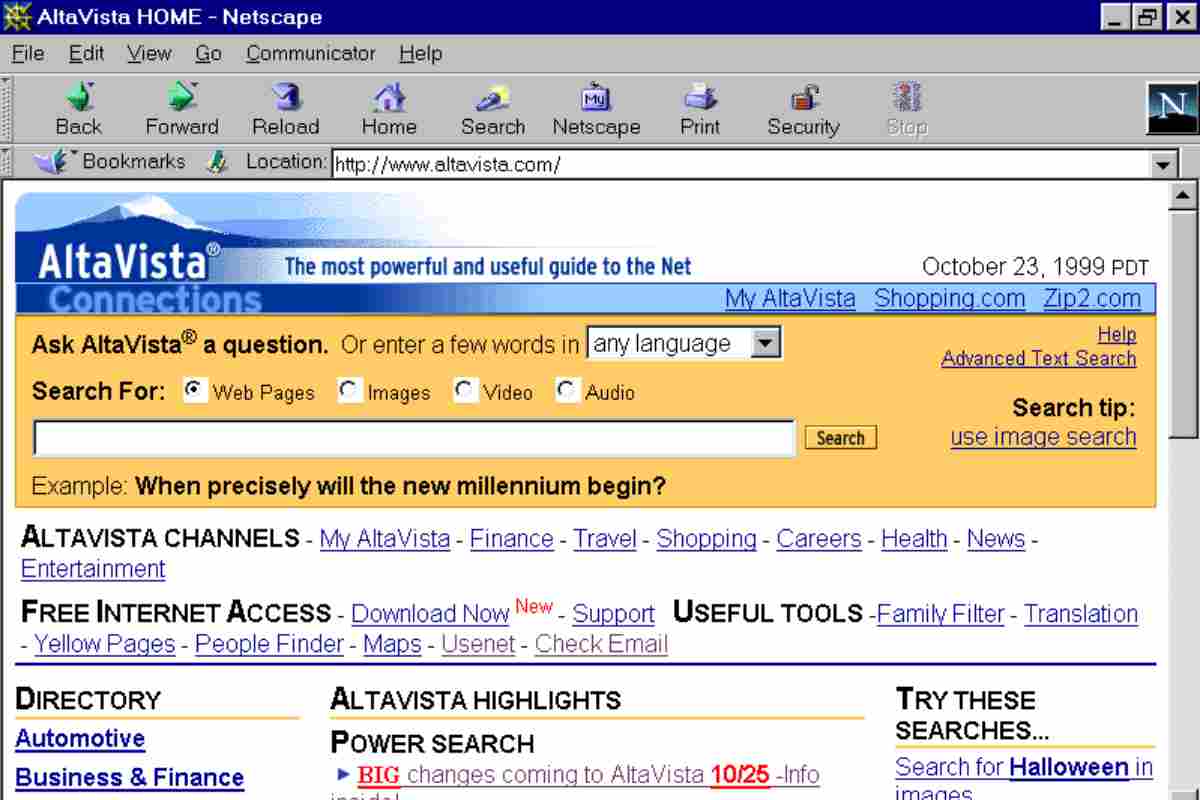Click the Search for Halloween link
The height and width of the screenshot is (800, 1200).
pos(1024,767)
